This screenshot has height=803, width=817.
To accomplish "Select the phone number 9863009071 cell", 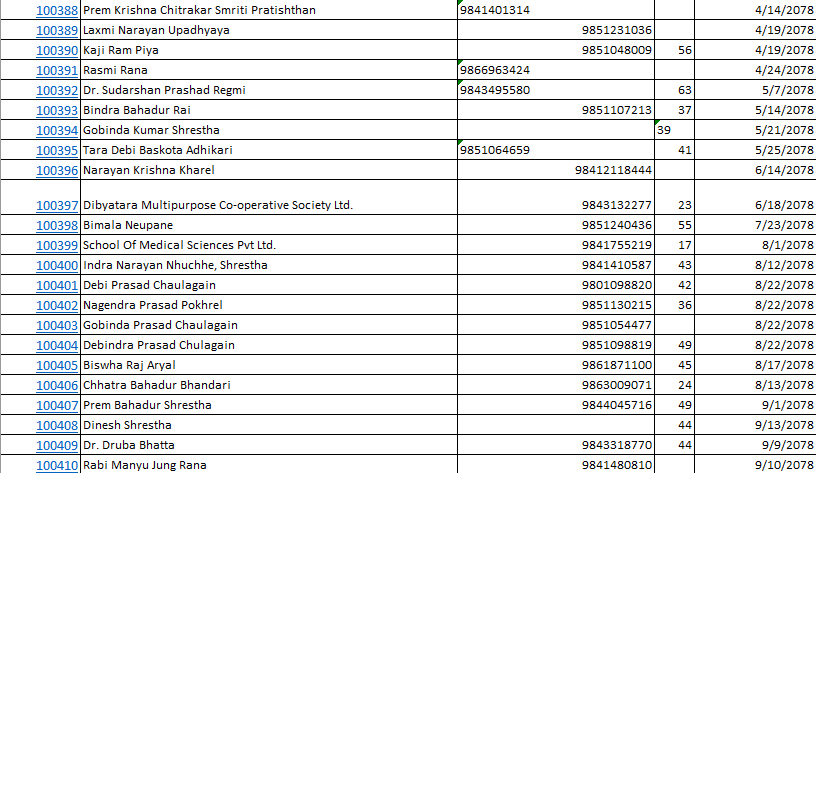I will coord(616,385).
